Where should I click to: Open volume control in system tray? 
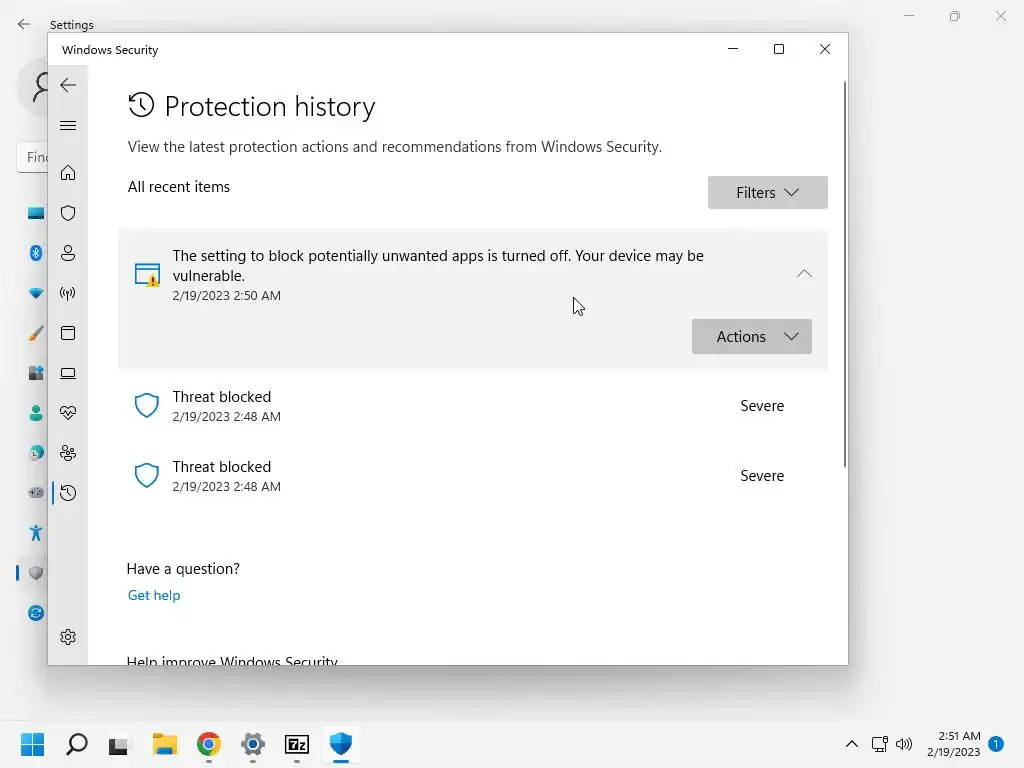(904, 744)
